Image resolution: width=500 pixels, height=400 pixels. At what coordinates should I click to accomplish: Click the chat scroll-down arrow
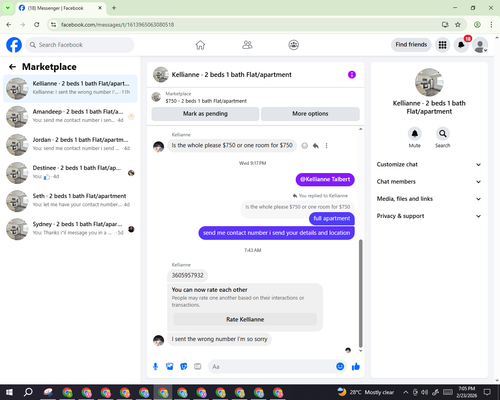360,351
